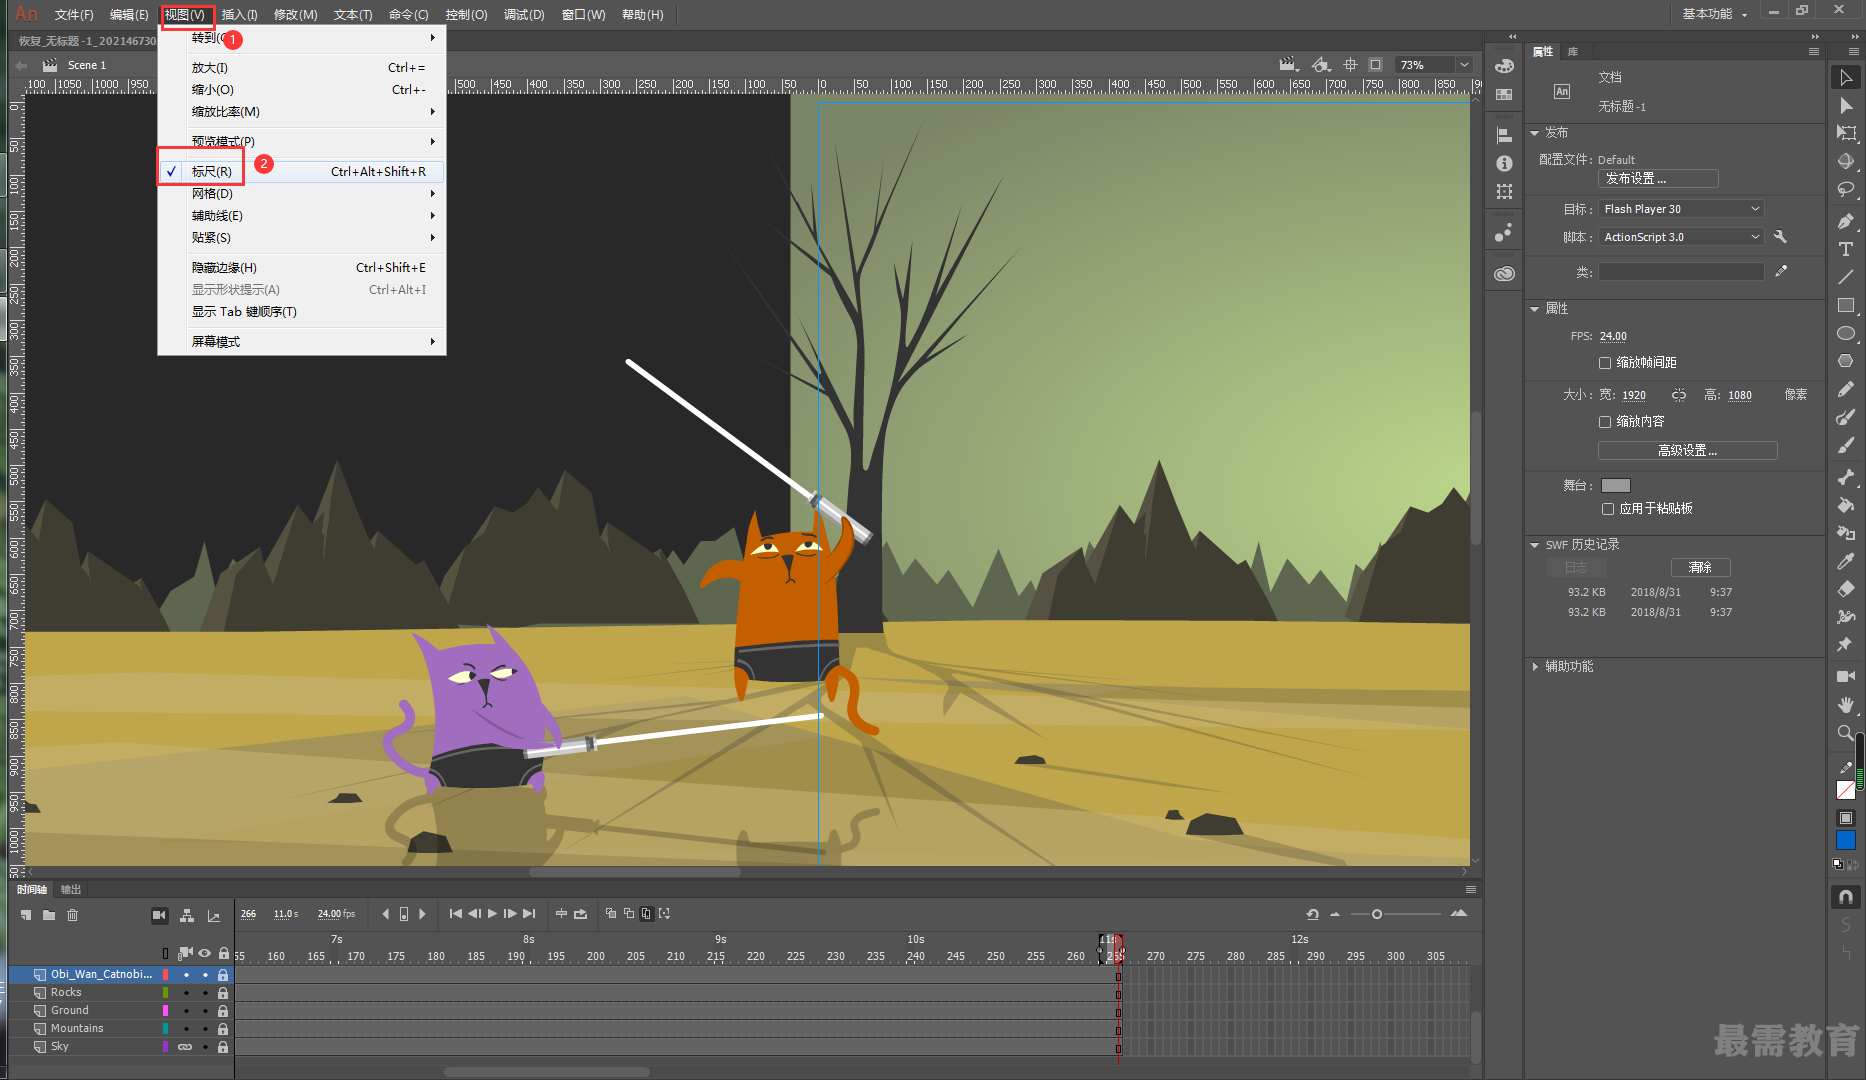1866x1080 pixels.
Task: Toggle lock on Ground layer
Action: click(x=223, y=1010)
